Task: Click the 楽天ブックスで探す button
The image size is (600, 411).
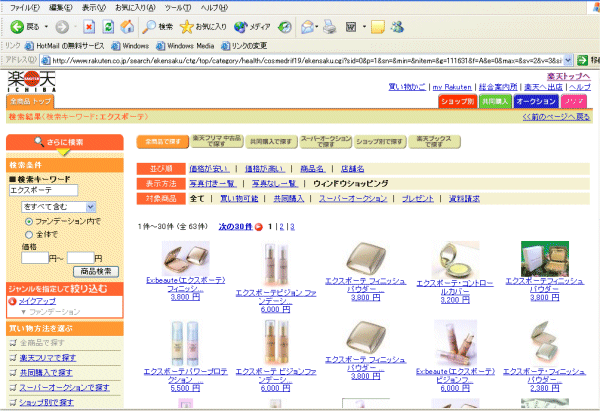Action: 434,141
